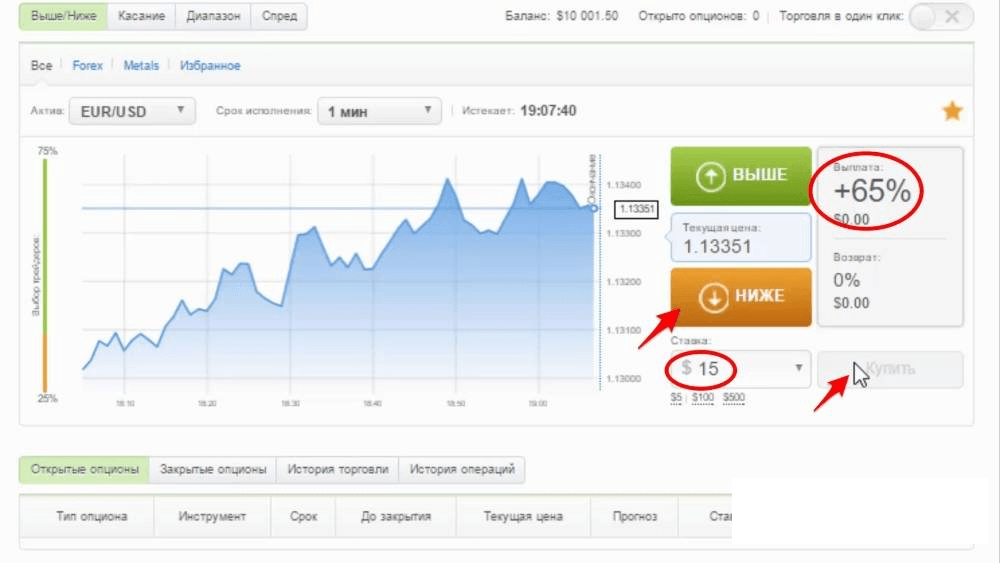
Task: Switch to the Касание tab
Action: pos(141,16)
